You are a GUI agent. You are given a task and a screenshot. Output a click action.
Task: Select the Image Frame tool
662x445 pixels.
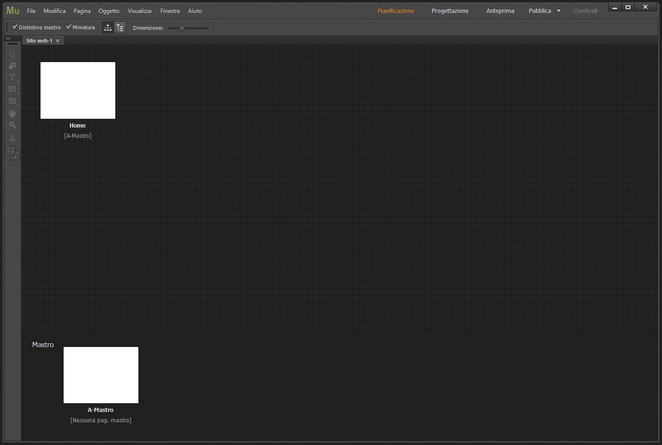[12, 101]
